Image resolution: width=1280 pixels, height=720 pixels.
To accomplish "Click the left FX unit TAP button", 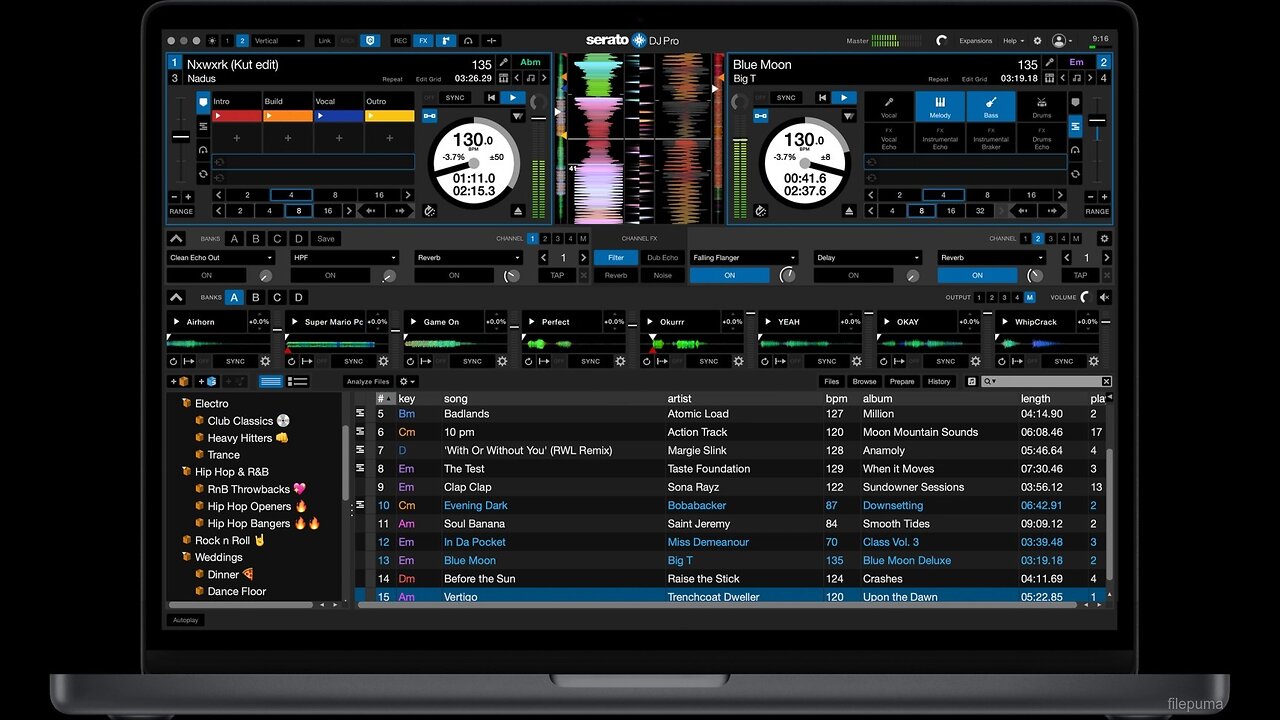I will pyautogui.click(x=557, y=276).
